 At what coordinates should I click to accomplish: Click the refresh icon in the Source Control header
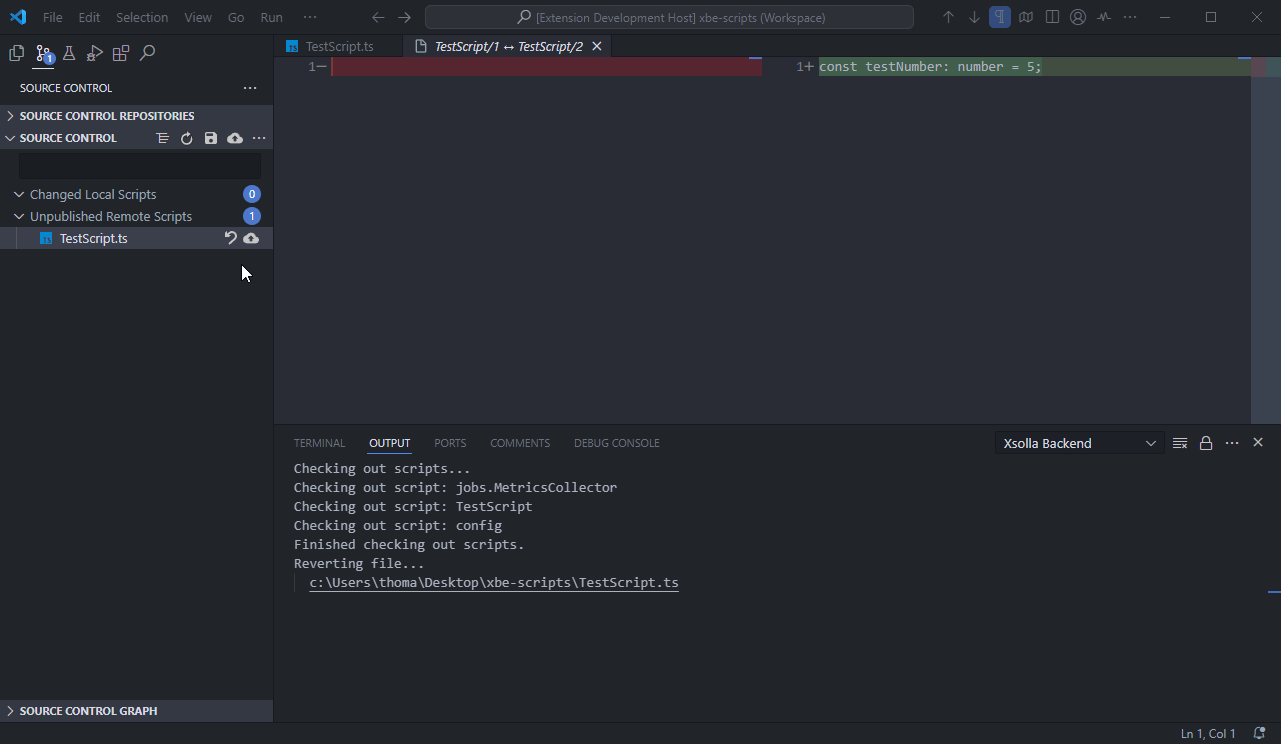[x=187, y=138]
